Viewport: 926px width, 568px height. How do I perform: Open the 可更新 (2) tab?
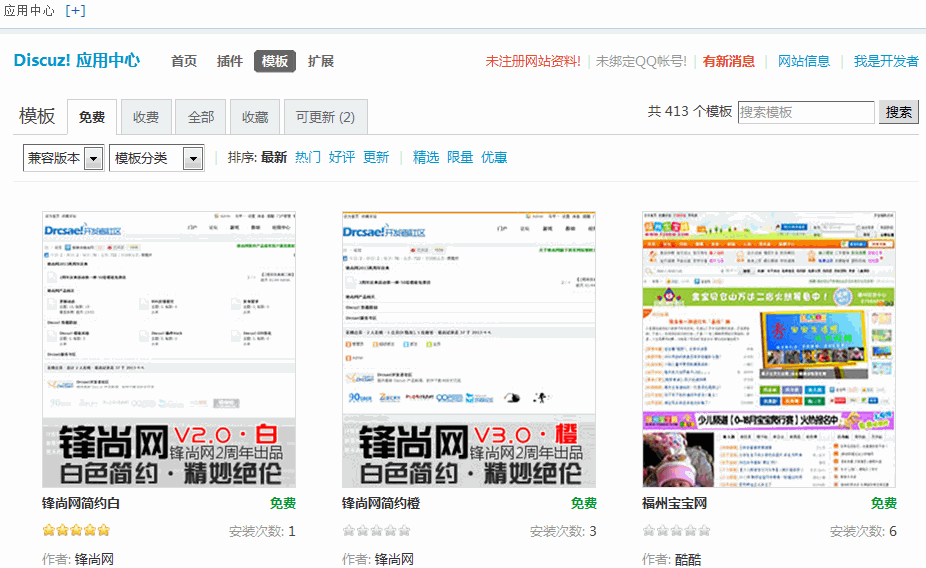pos(325,117)
